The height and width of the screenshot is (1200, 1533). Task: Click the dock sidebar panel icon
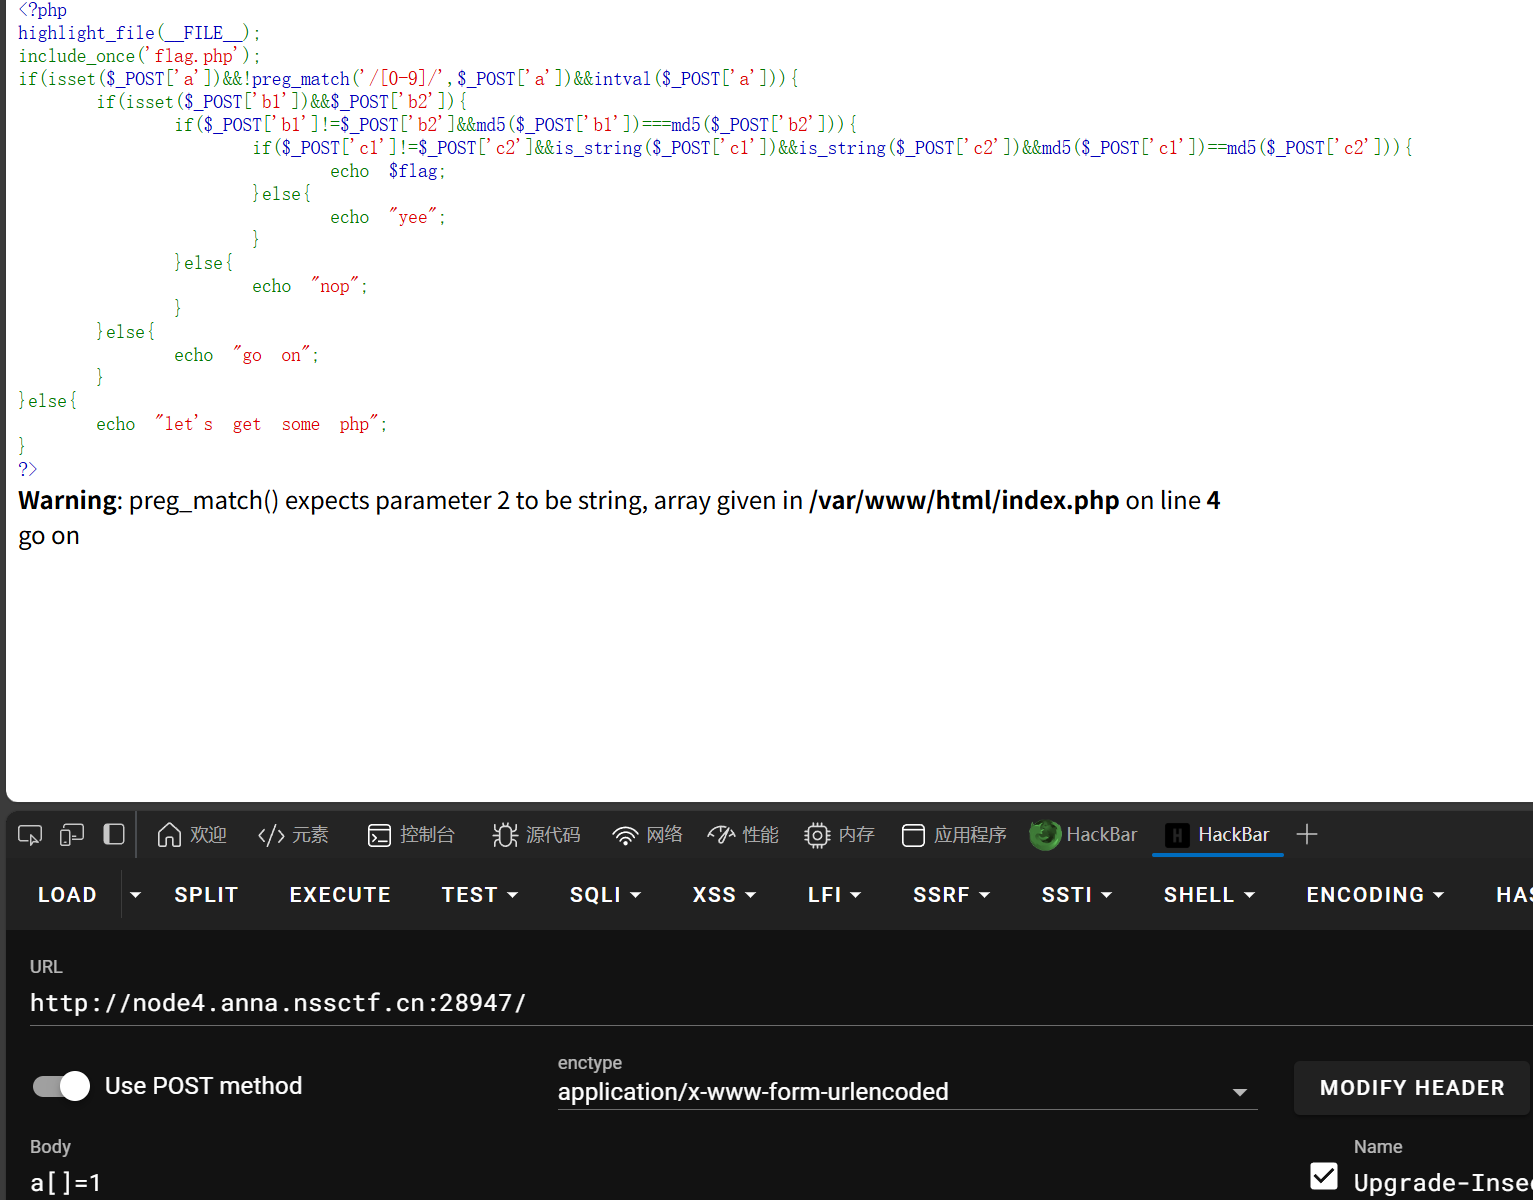(114, 835)
